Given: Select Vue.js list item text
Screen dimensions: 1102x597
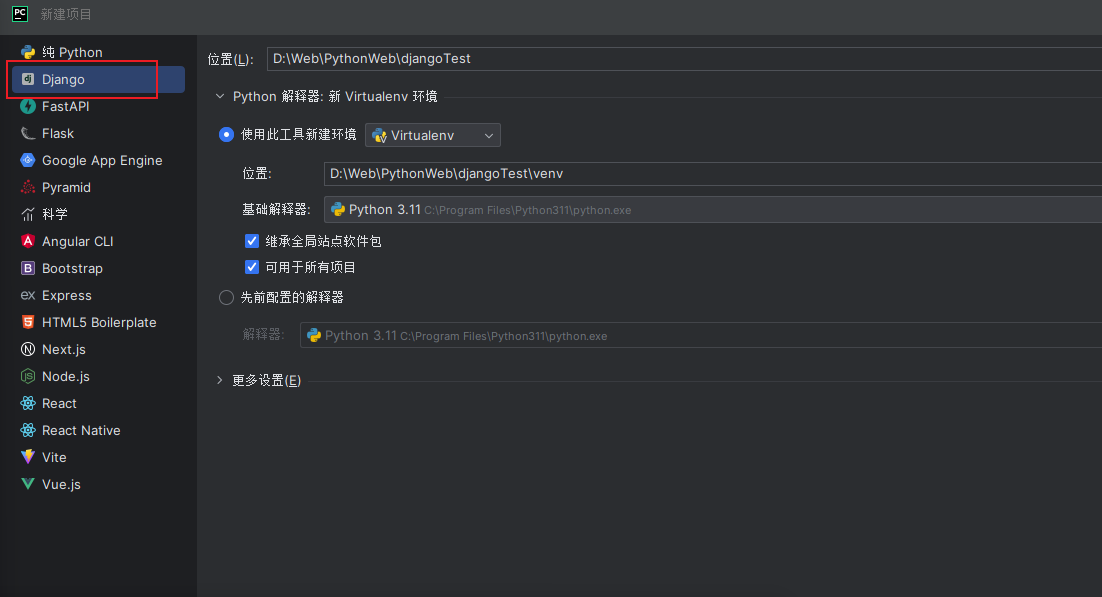Looking at the screenshot, I should [61, 484].
